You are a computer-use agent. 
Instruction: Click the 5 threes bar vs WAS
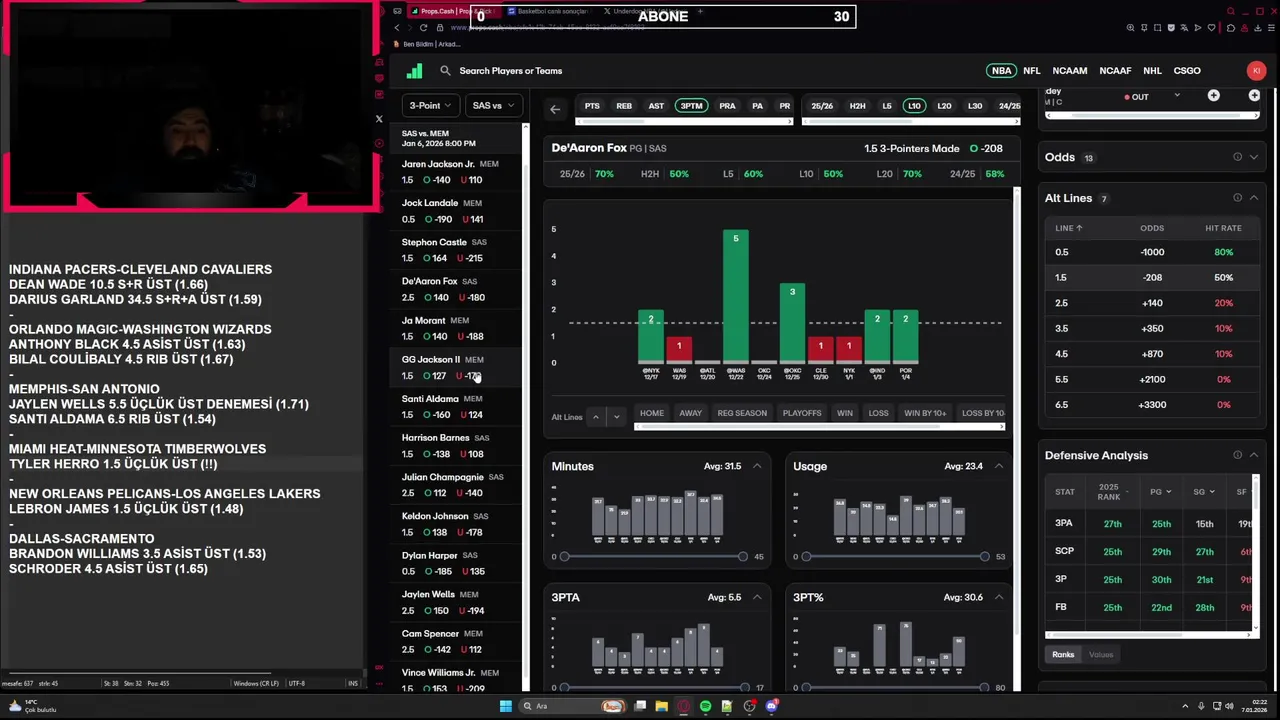tap(736, 295)
